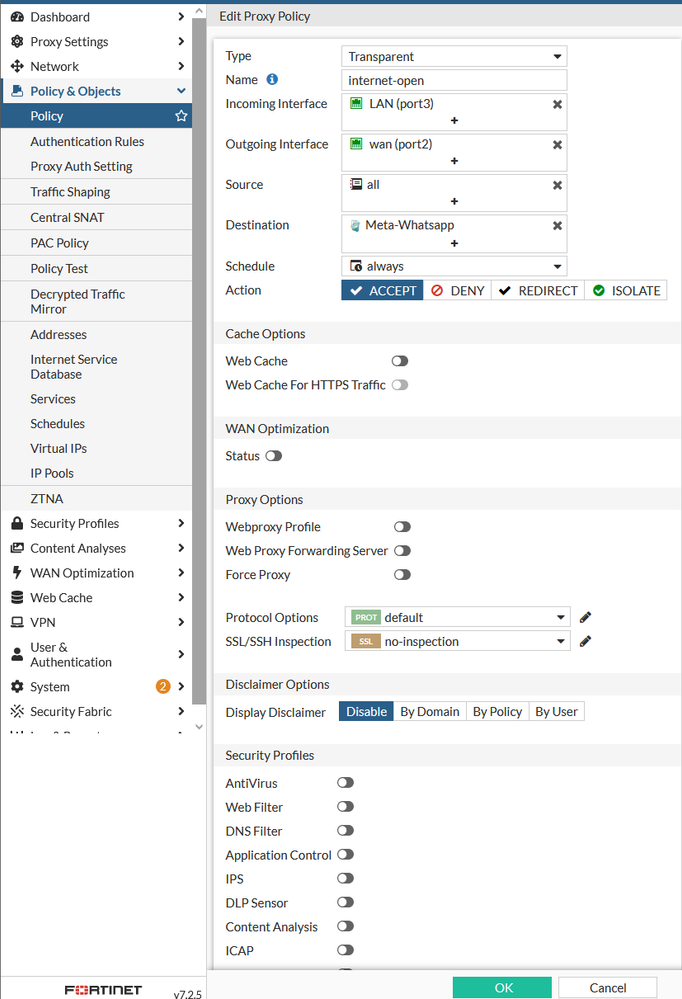
Task: Remove the 'all' source entry
Action: tap(557, 185)
